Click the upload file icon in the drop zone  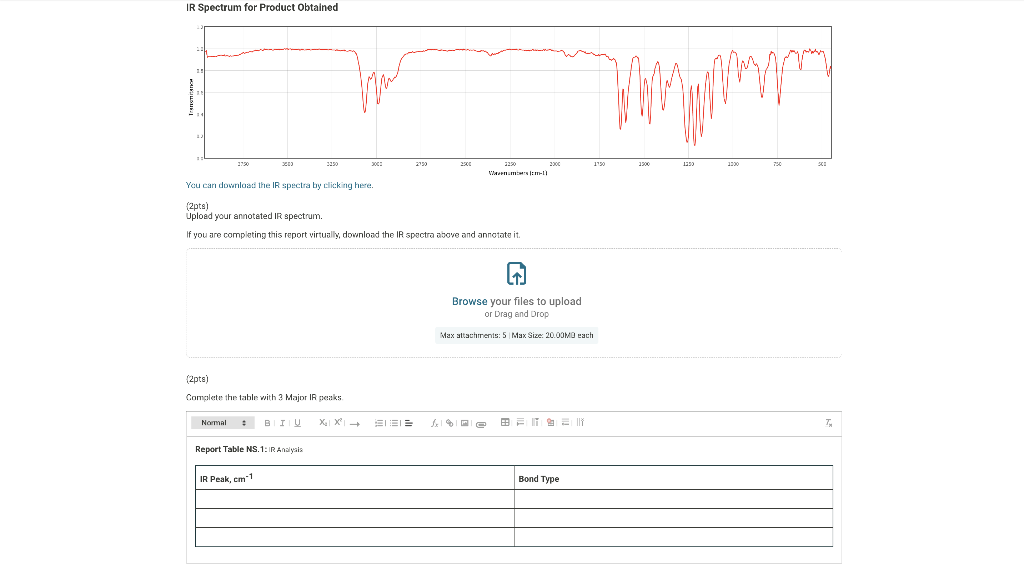coord(517,274)
